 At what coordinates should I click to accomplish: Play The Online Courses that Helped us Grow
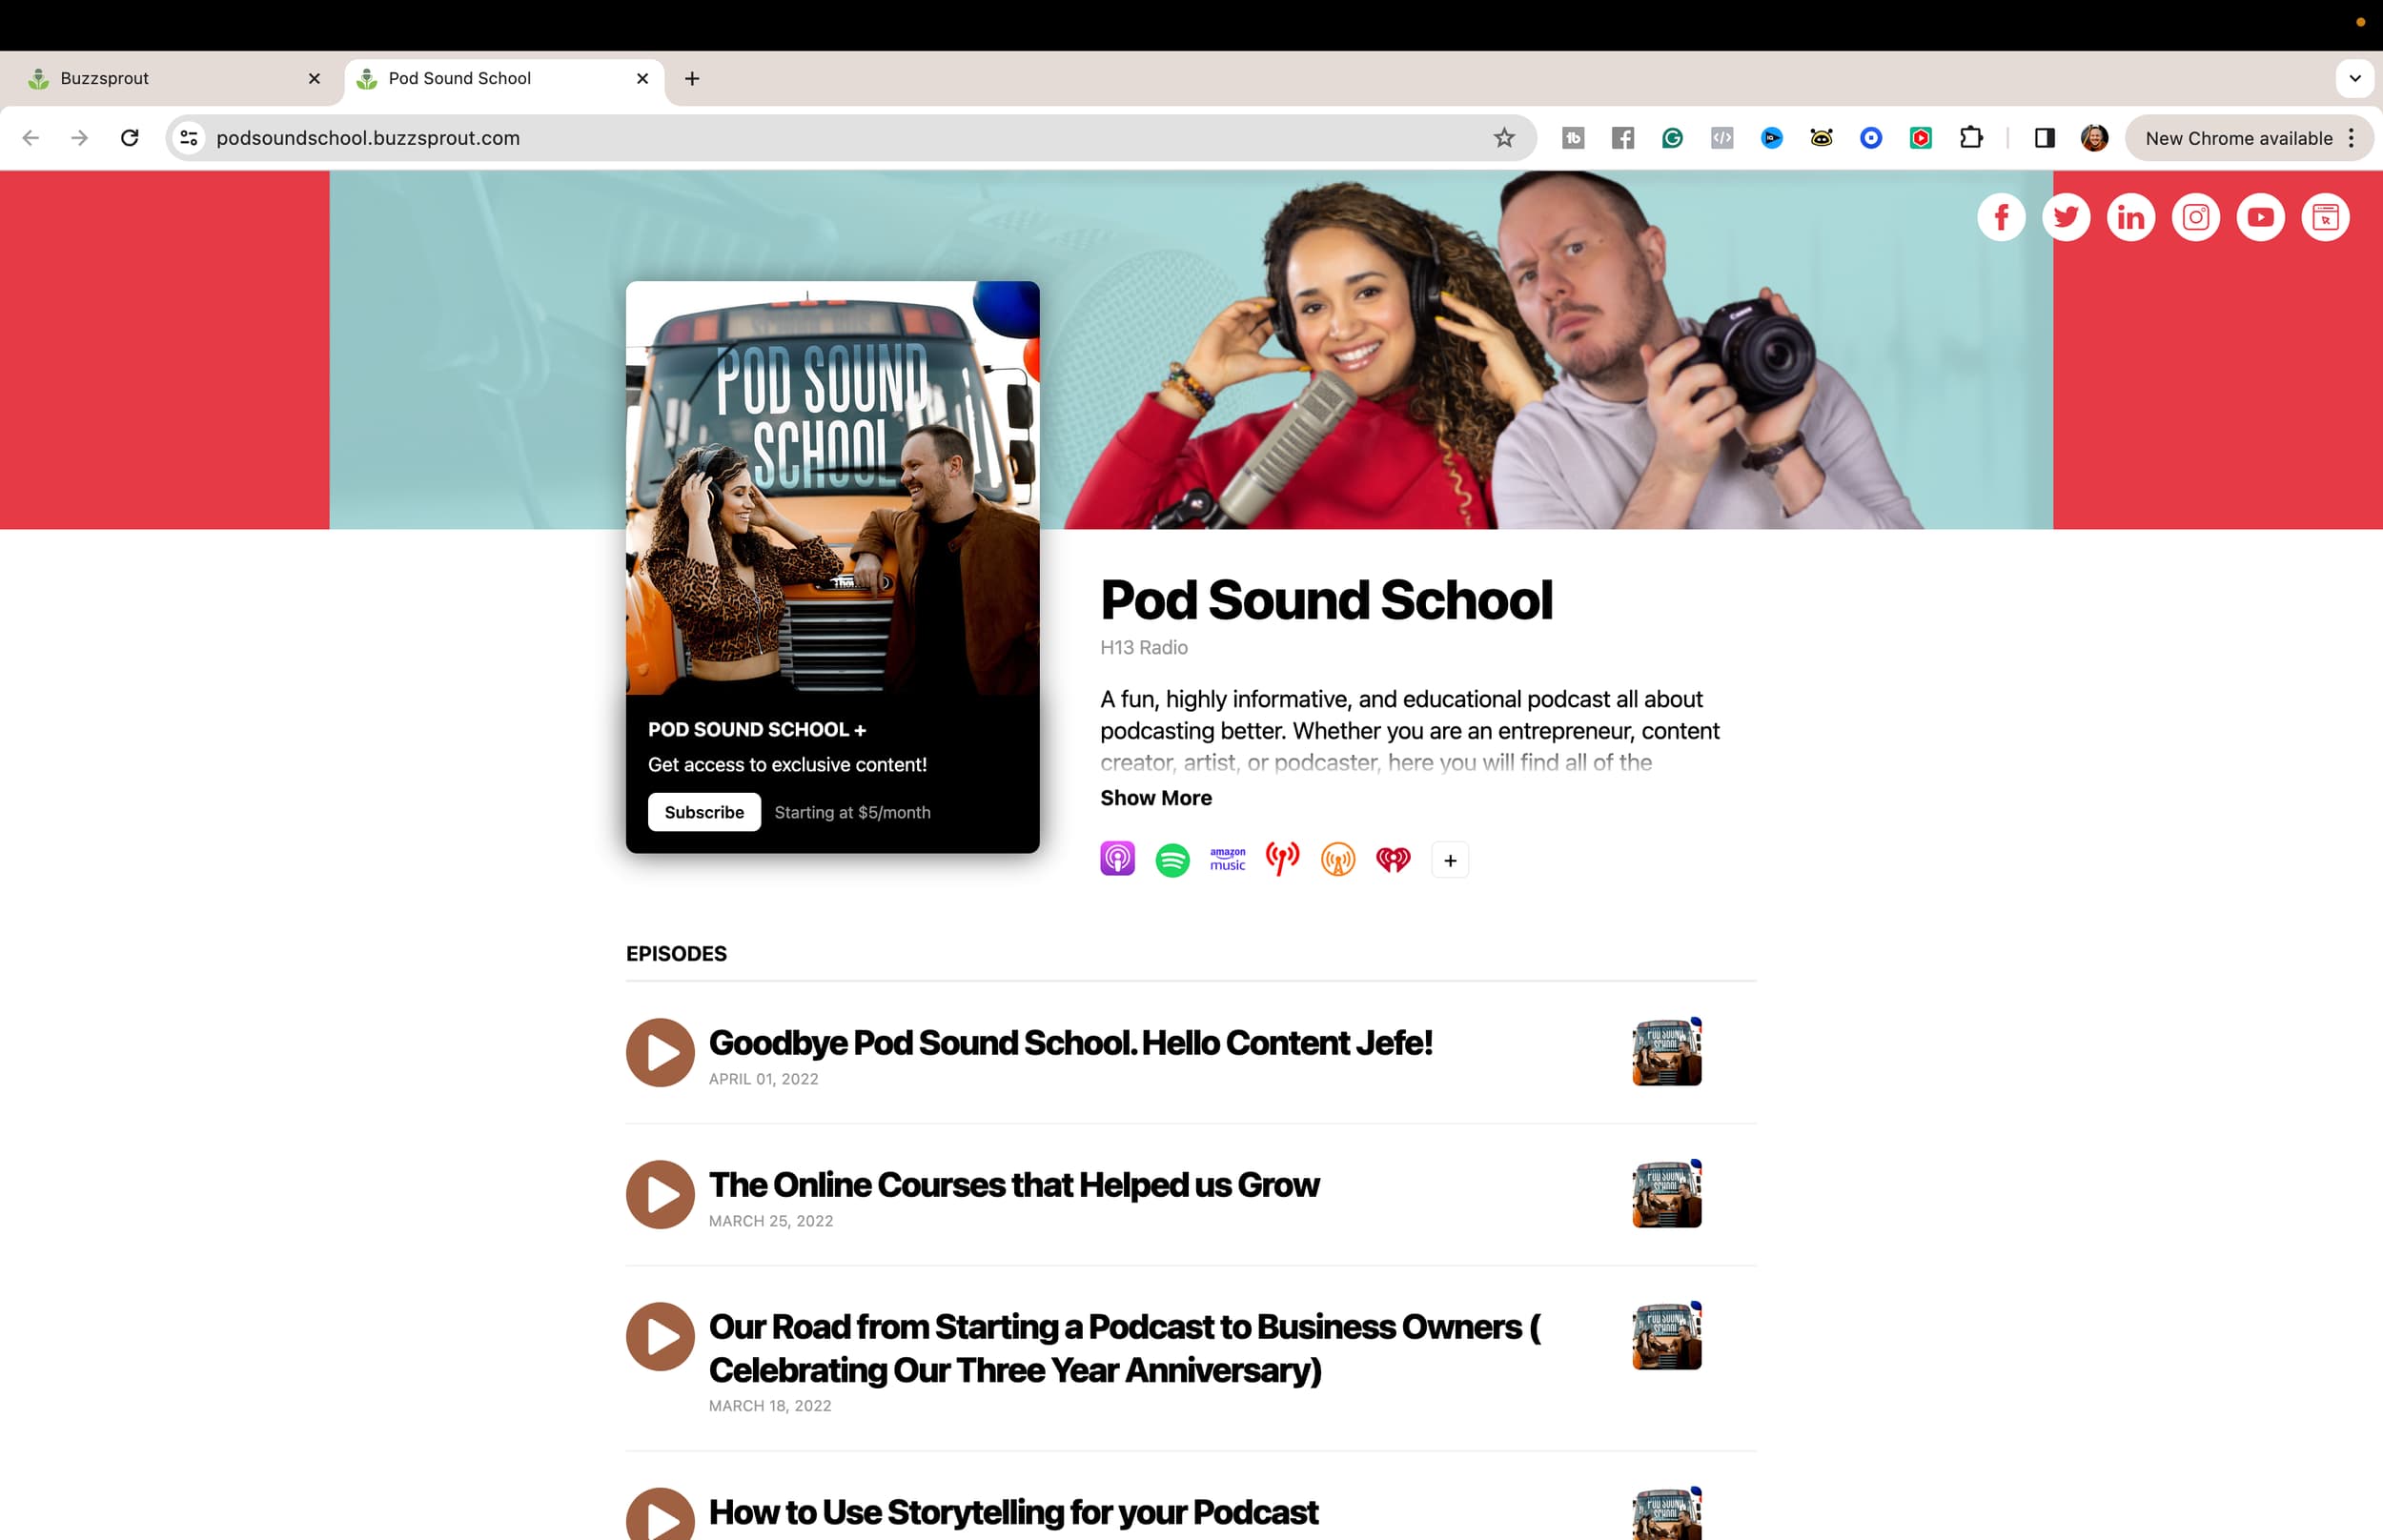660,1194
